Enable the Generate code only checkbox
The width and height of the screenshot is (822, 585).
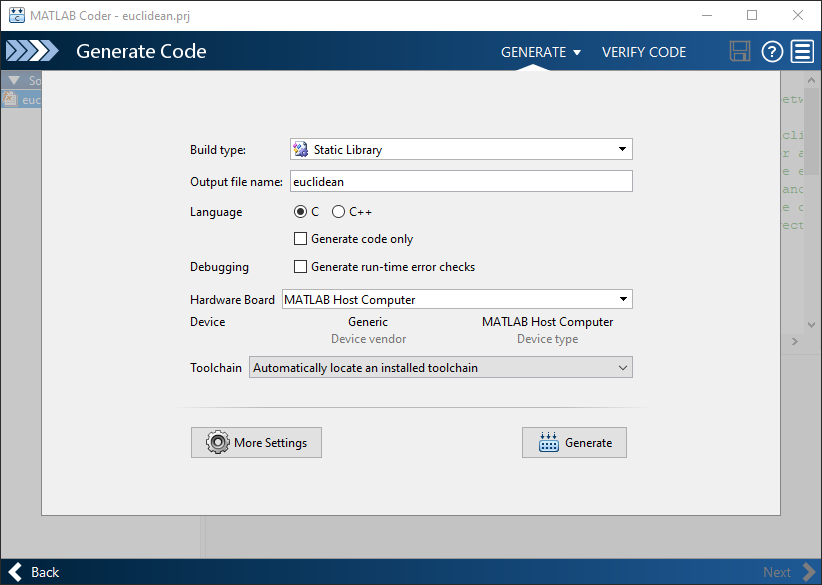pos(300,238)
